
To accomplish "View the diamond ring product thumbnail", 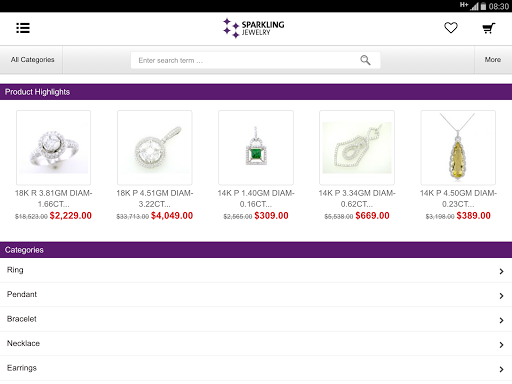I will [53, 148].
